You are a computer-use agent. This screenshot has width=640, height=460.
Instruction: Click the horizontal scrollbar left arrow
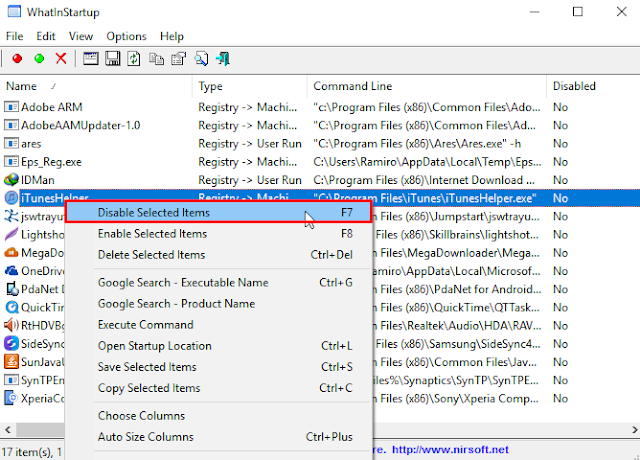click(x=7, y=430)
